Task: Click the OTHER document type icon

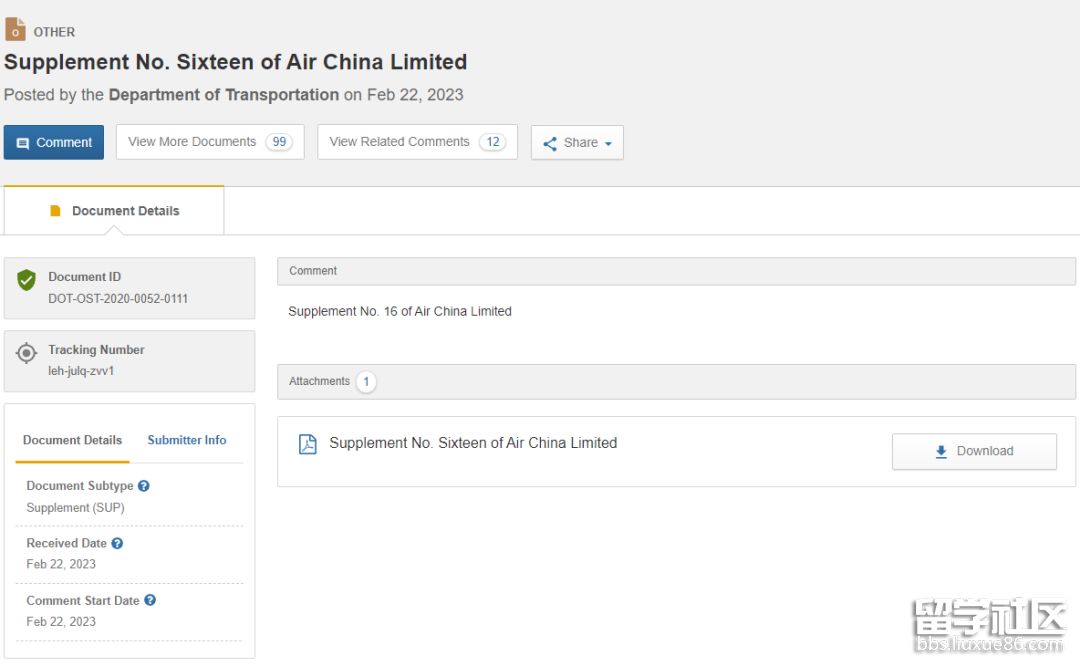Action: pos(15,30)
